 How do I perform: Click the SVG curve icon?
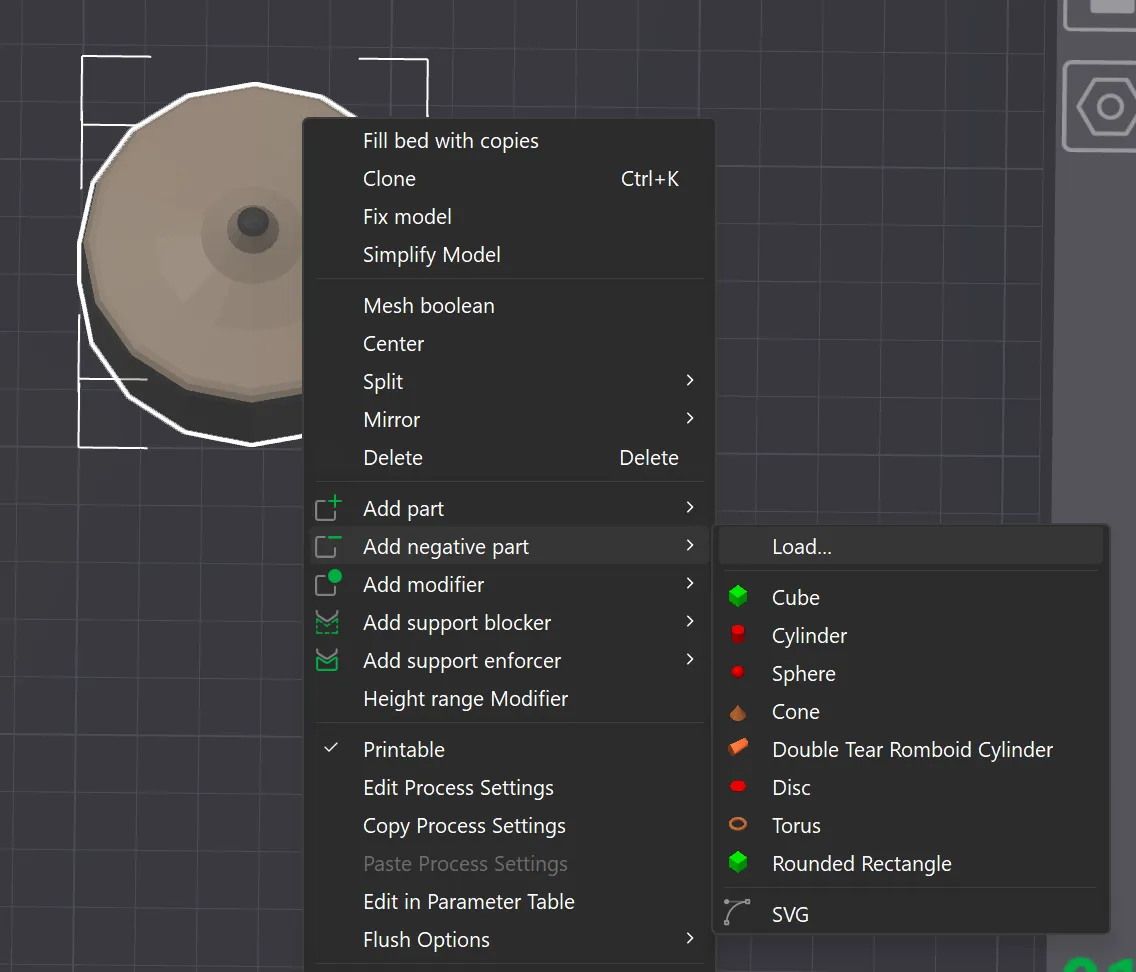[737, 913]
